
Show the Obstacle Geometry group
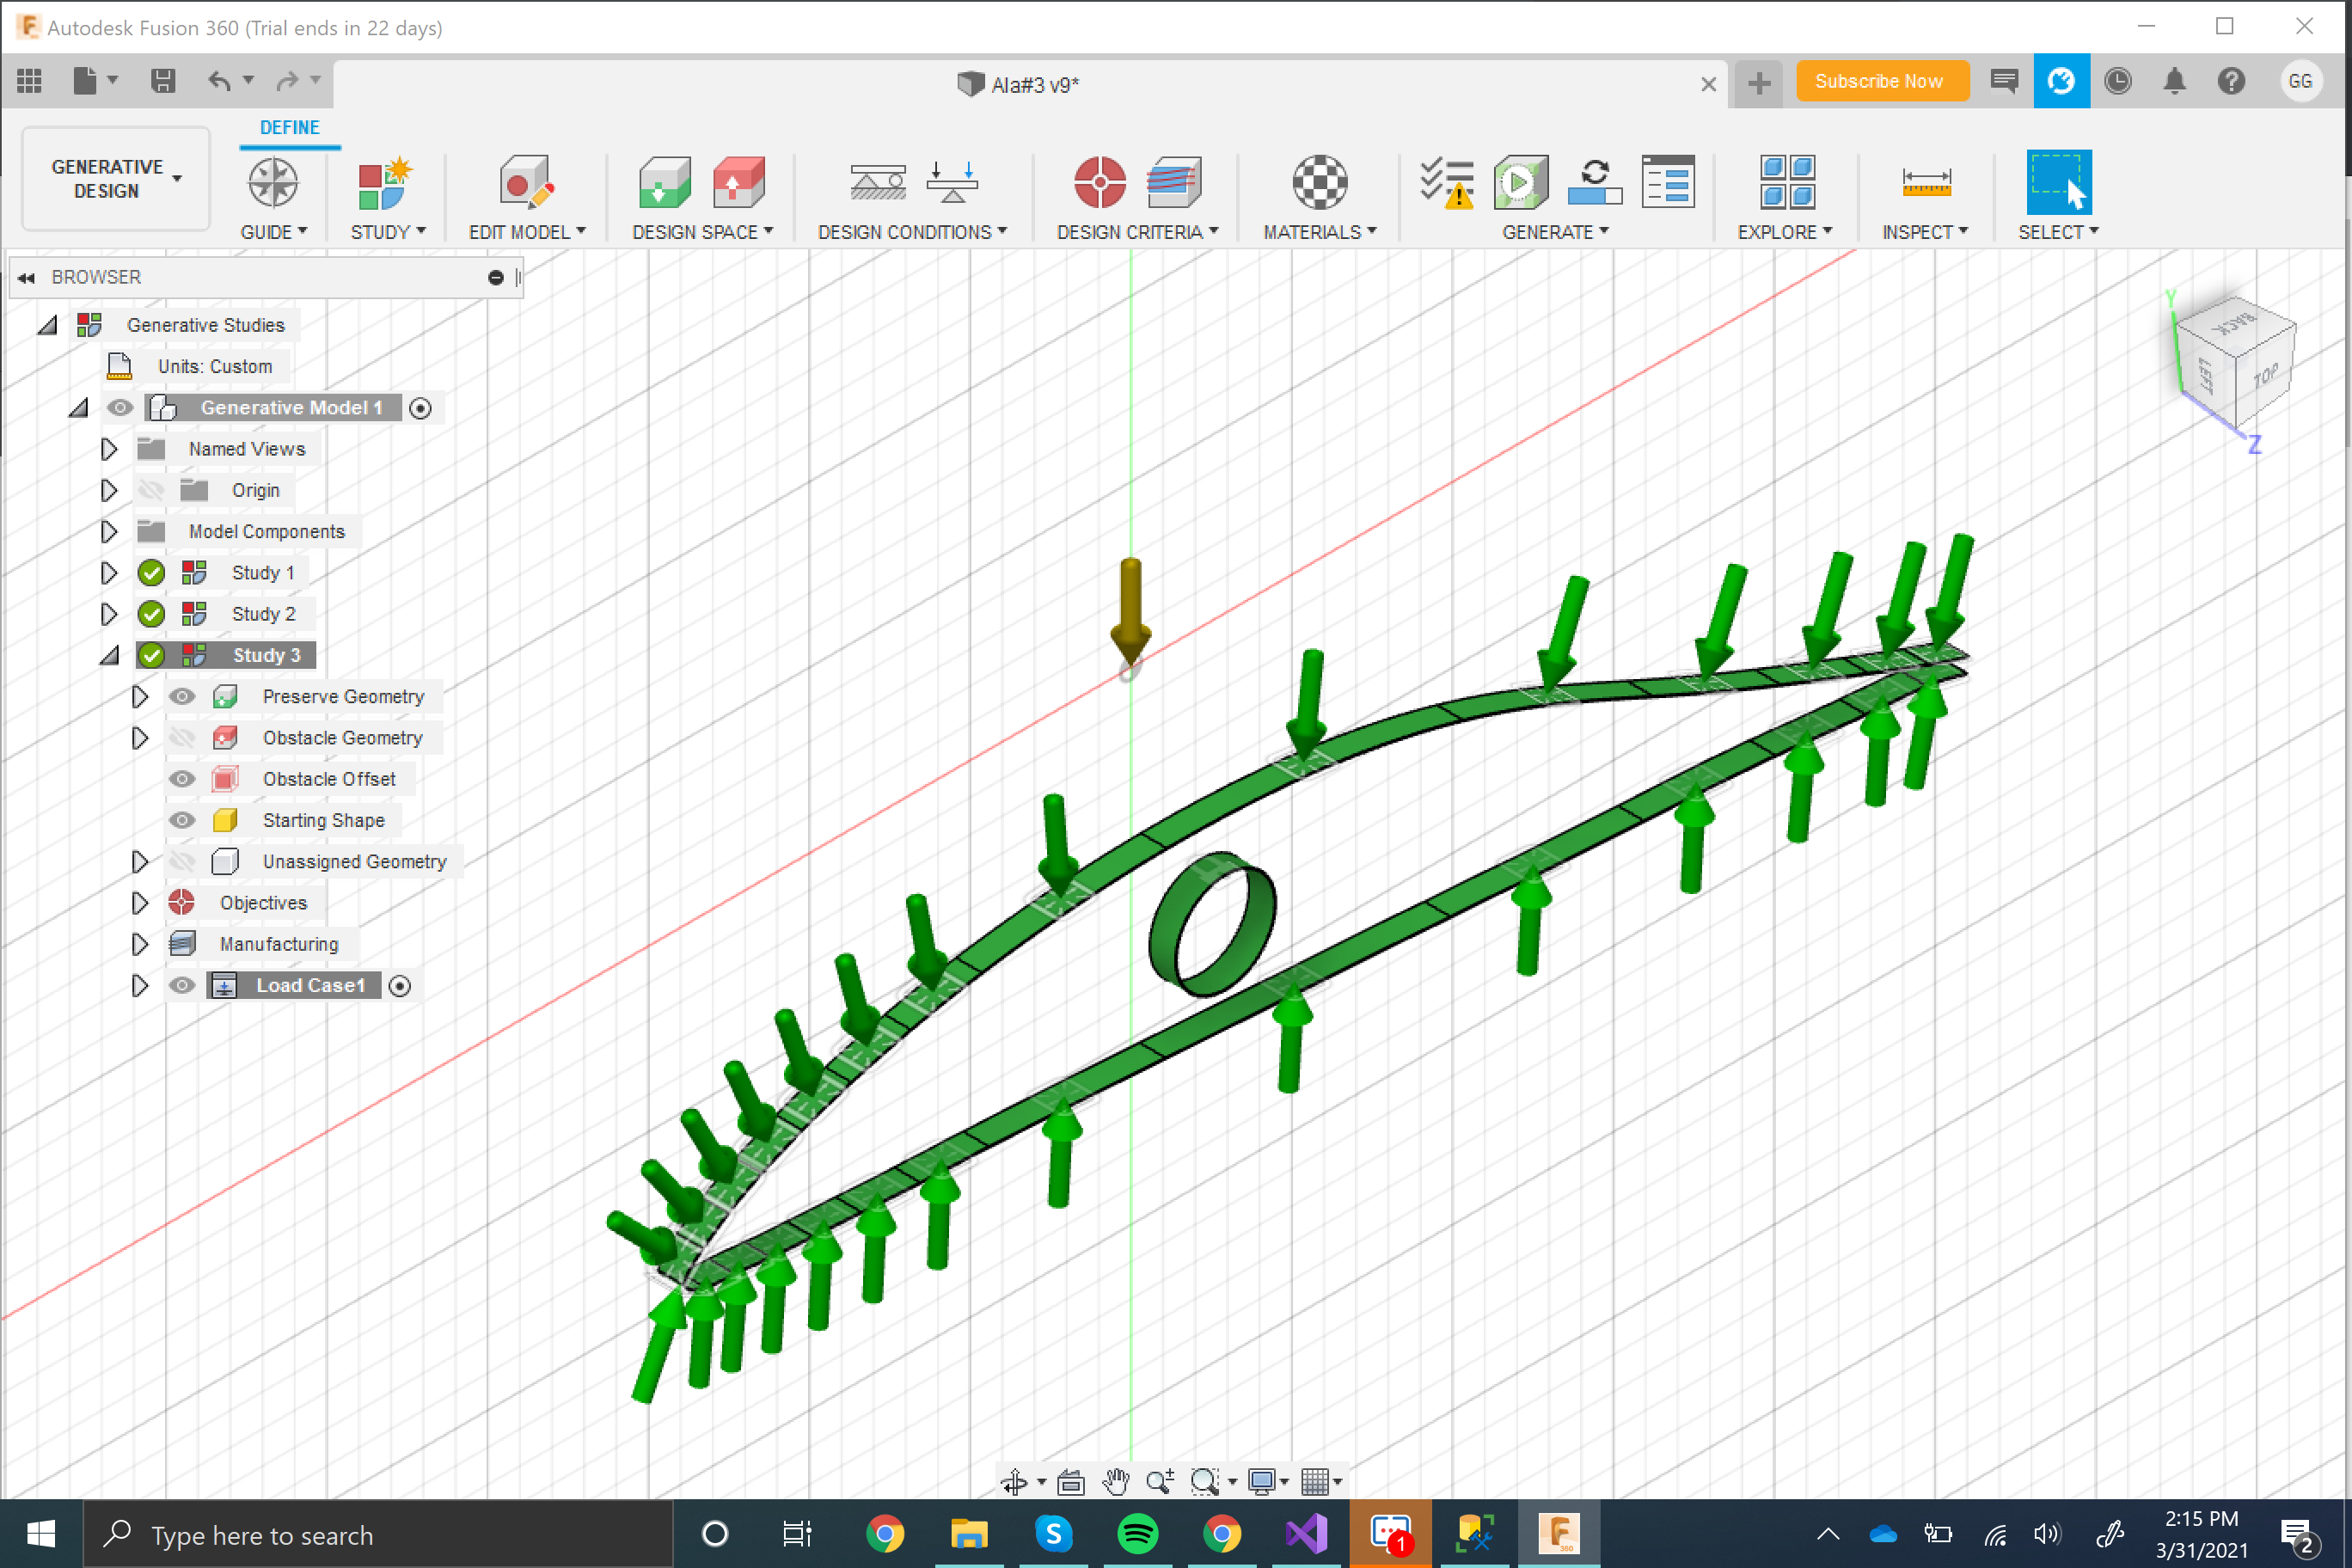click(181, 737)
